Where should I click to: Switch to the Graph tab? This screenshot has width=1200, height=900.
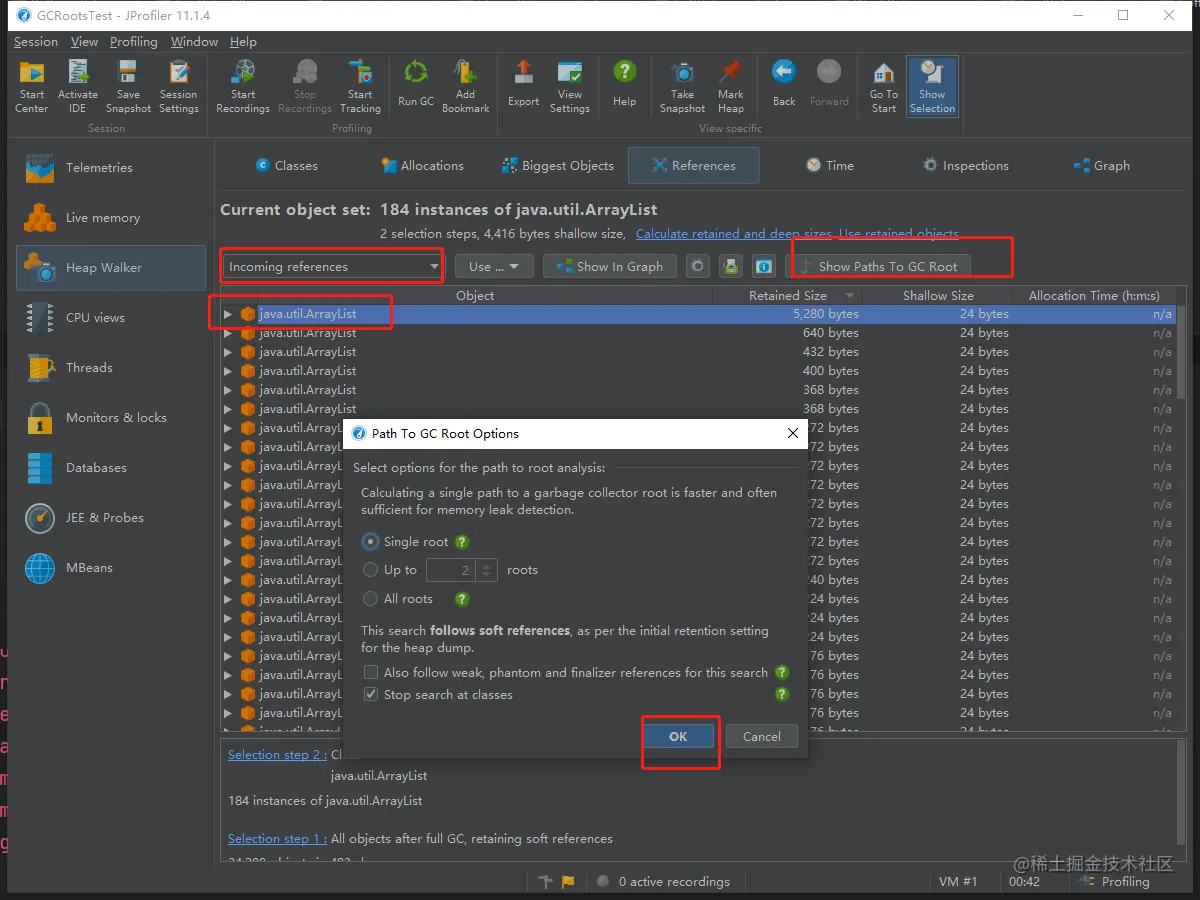[1101, 166]
